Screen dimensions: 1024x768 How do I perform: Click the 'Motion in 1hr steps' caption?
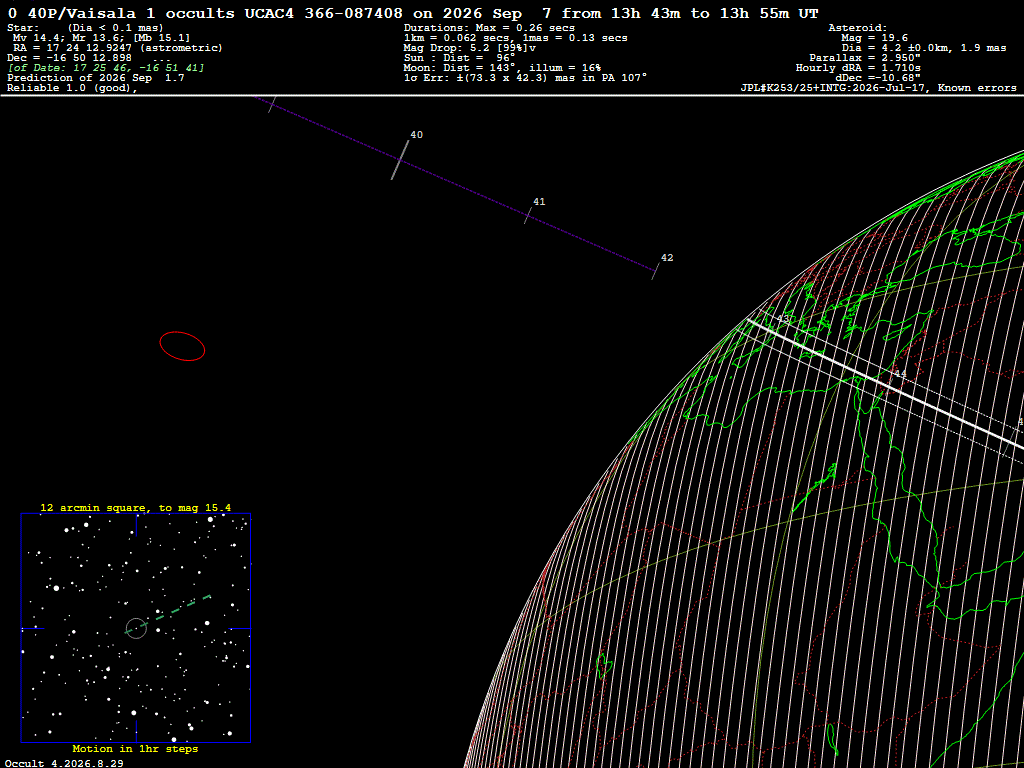[x=135, y=749]
